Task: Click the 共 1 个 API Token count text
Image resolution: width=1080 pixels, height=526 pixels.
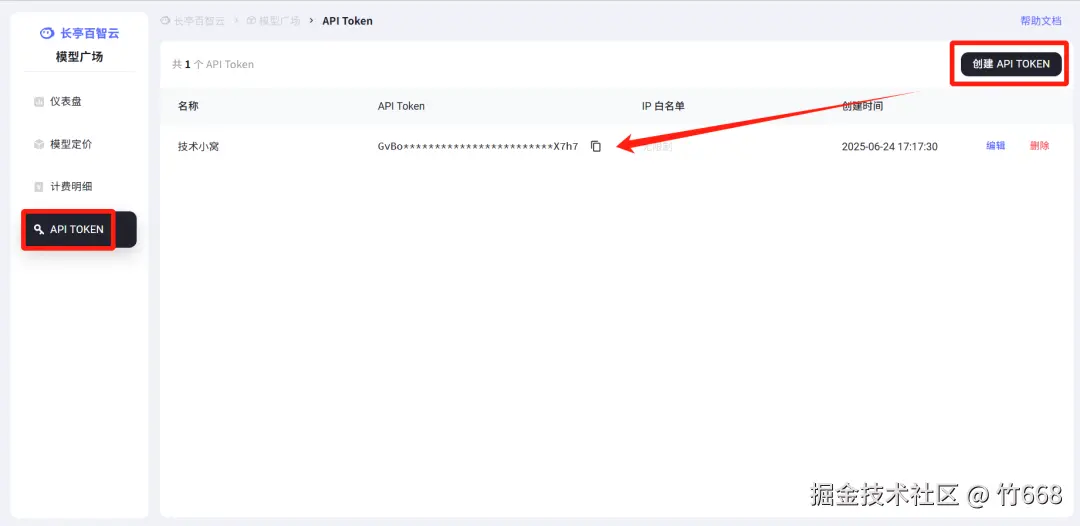Action: tap(213, 64)
